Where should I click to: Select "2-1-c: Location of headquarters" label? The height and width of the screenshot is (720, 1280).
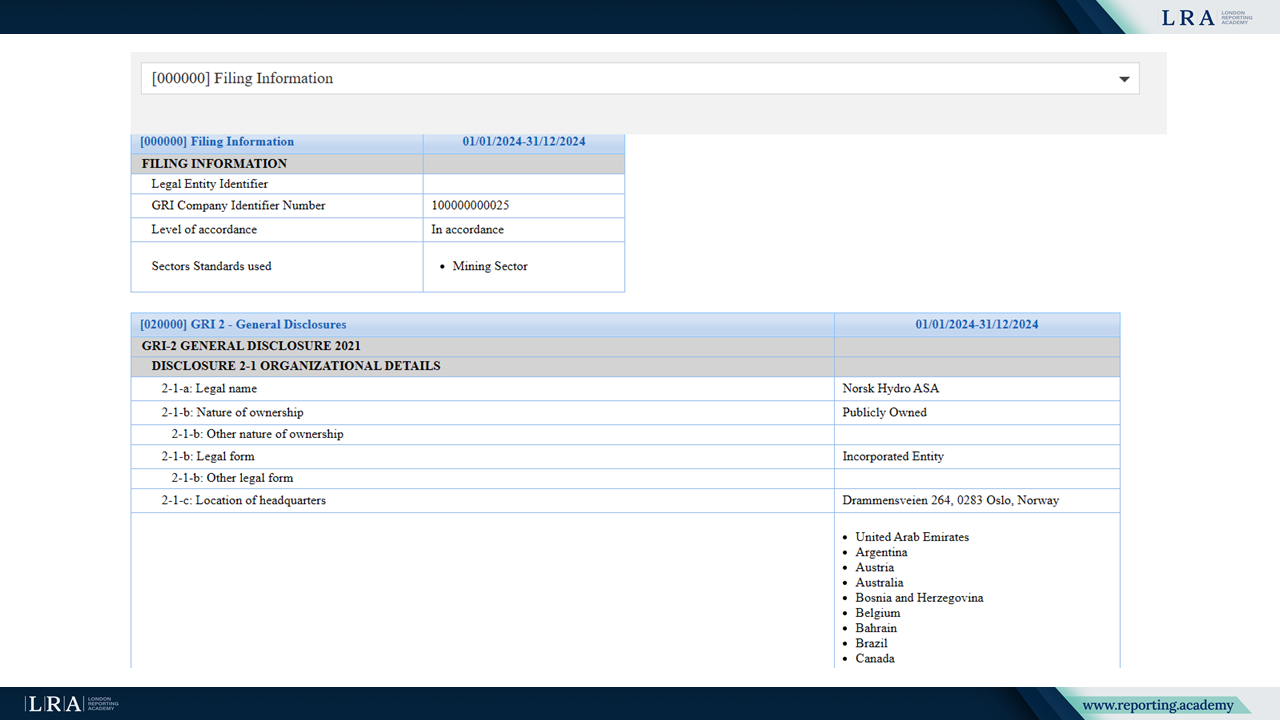tap(243, 501)
